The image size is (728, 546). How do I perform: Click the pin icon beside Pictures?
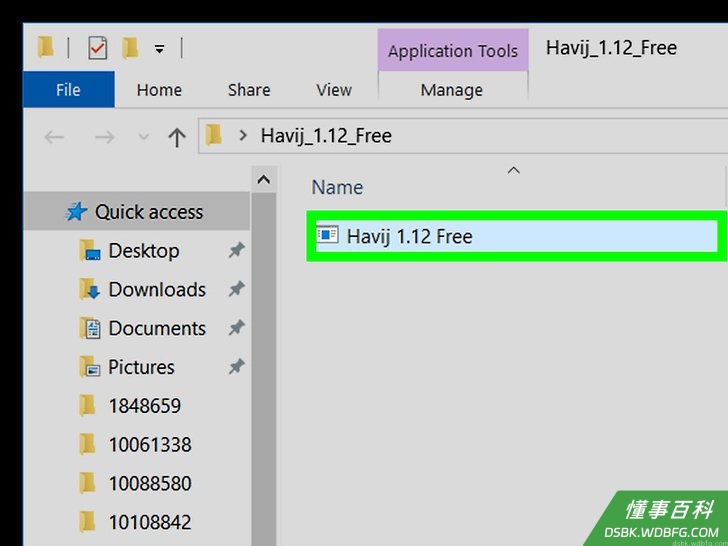(x=236, y=368)
